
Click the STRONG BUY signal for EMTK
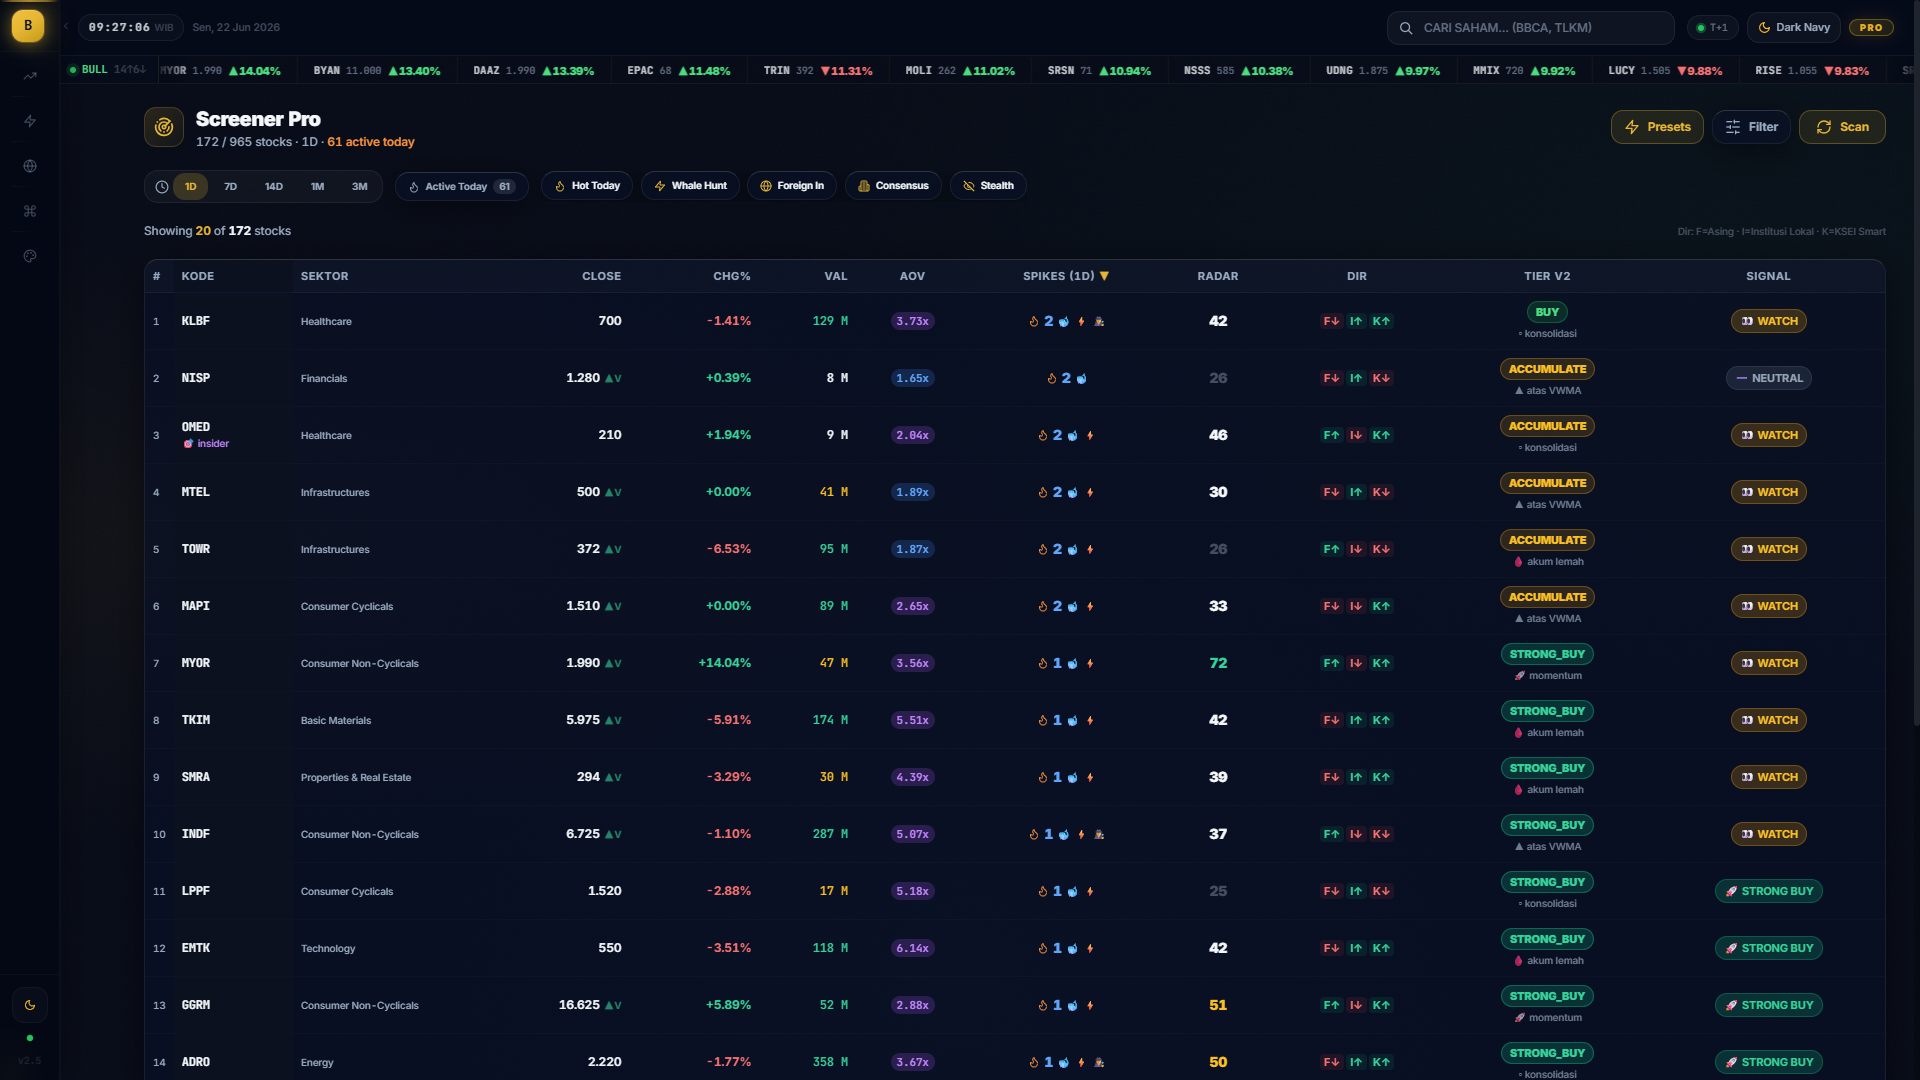pyautogui.click(x=1769, y=948)
